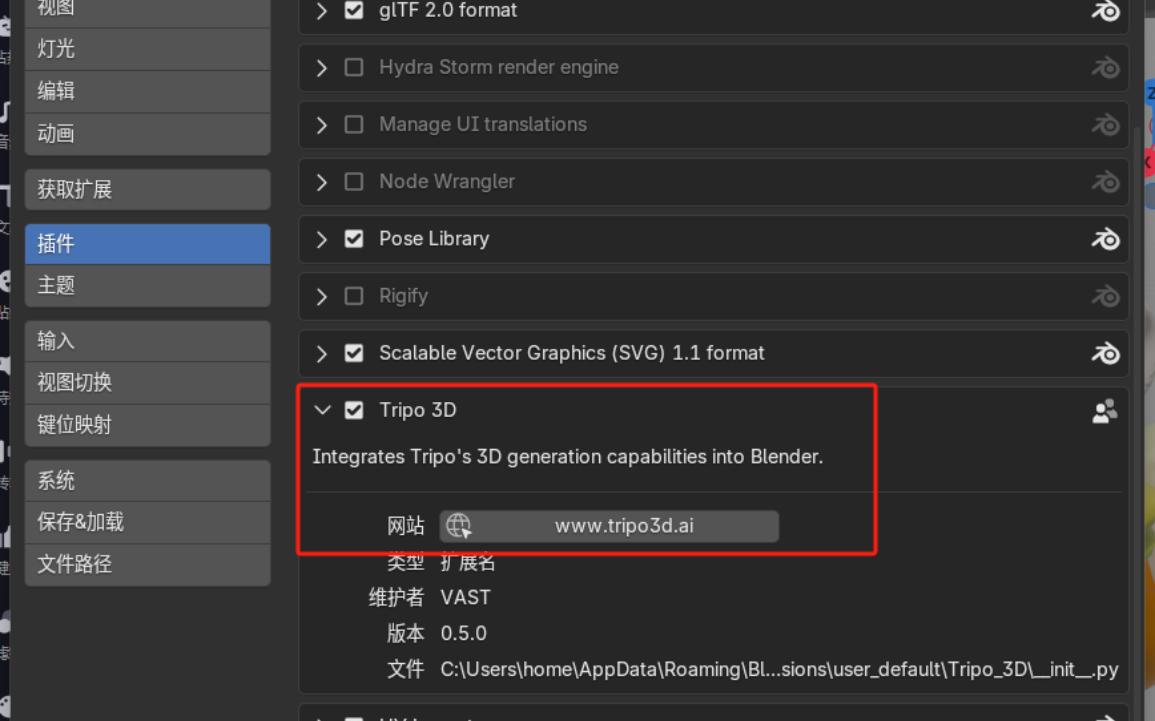Click the Blender logo icon beside glTF 2.0 format
Screen dimensions: 1155x721
tap(1104, 11)
